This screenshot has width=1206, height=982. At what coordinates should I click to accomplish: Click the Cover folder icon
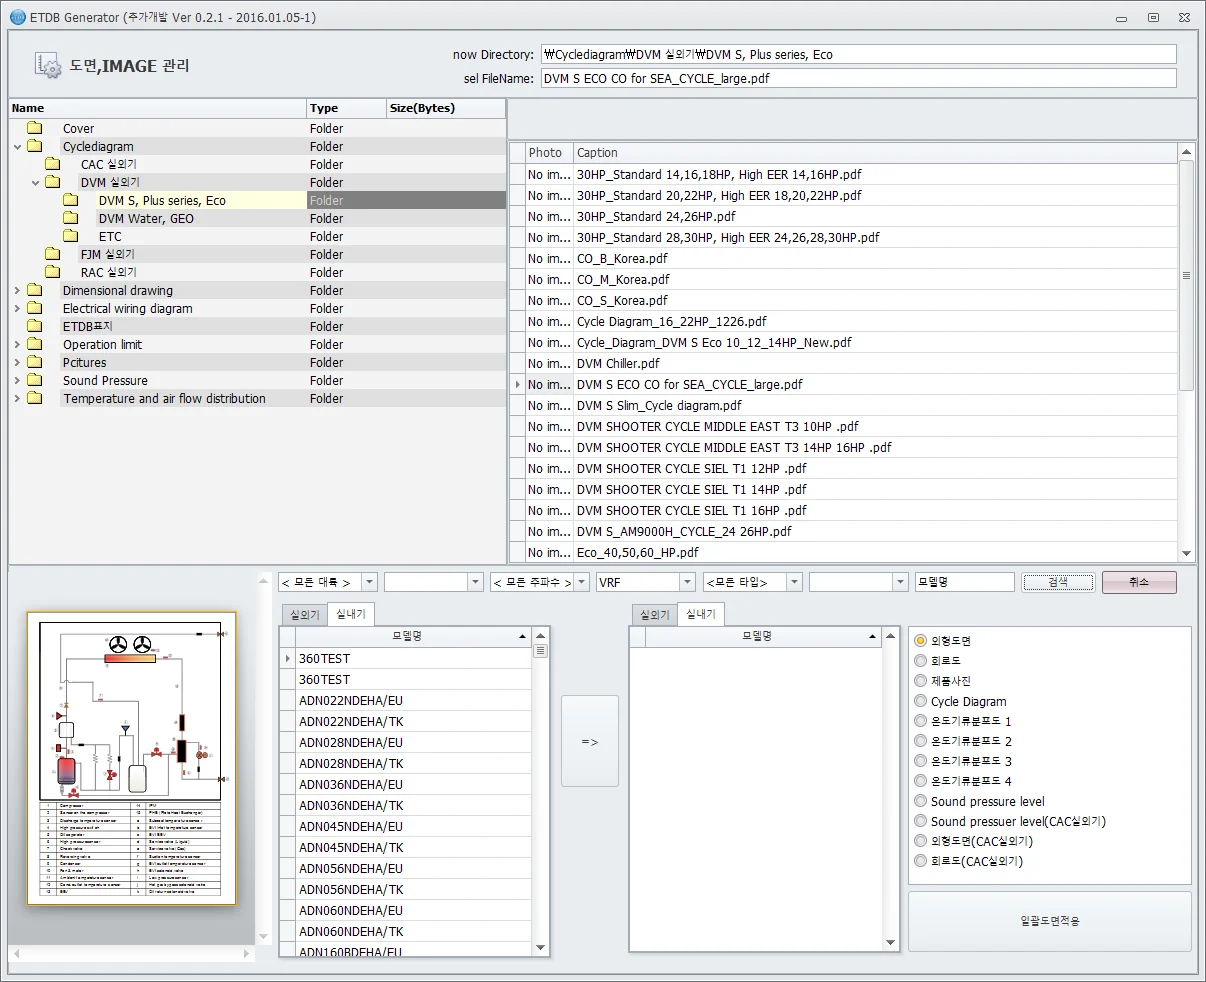click(x=35, y=128)
